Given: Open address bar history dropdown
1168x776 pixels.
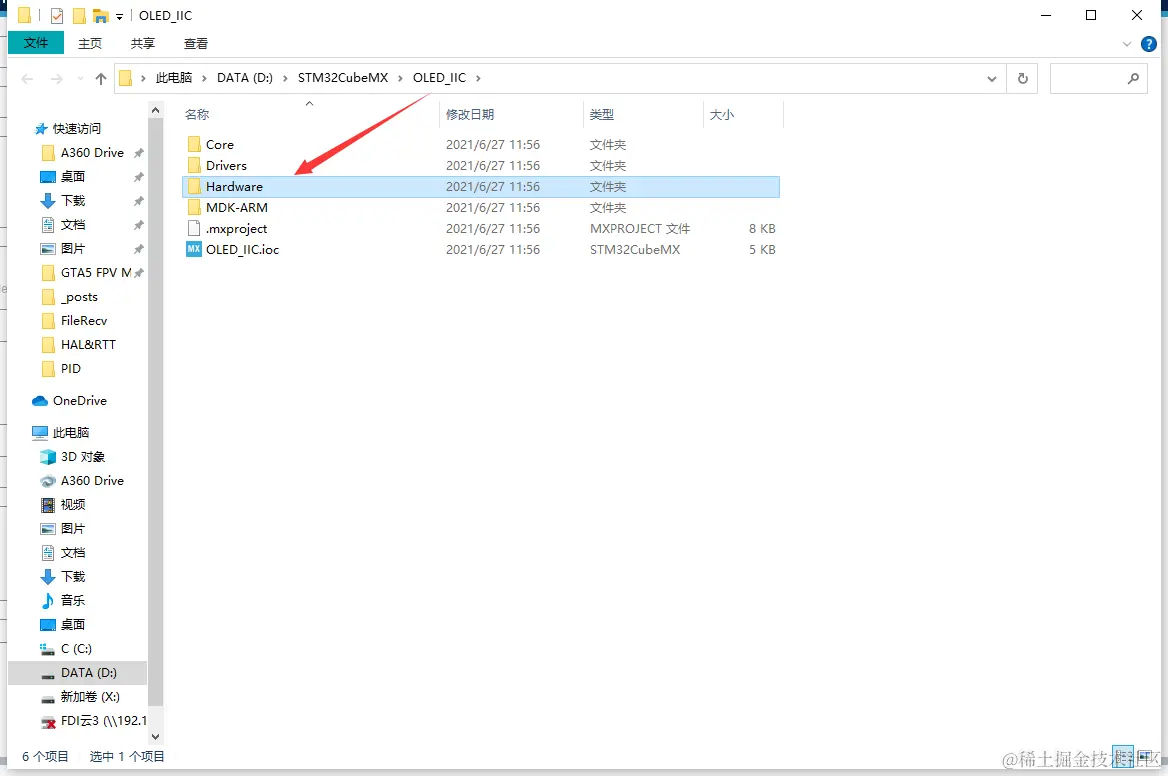Looking at the screenshot, I should coord(991,78).
